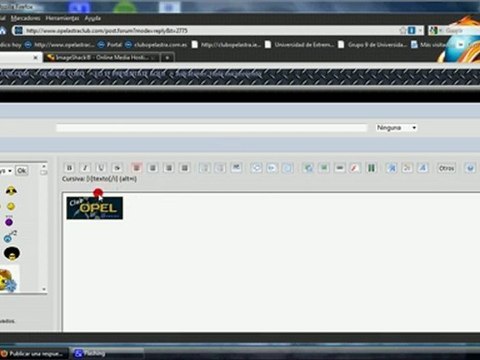This screenshot has width=480, height=360.
Task: Open the font color picker
Action: pyautogui.click(x=407, y=168)
